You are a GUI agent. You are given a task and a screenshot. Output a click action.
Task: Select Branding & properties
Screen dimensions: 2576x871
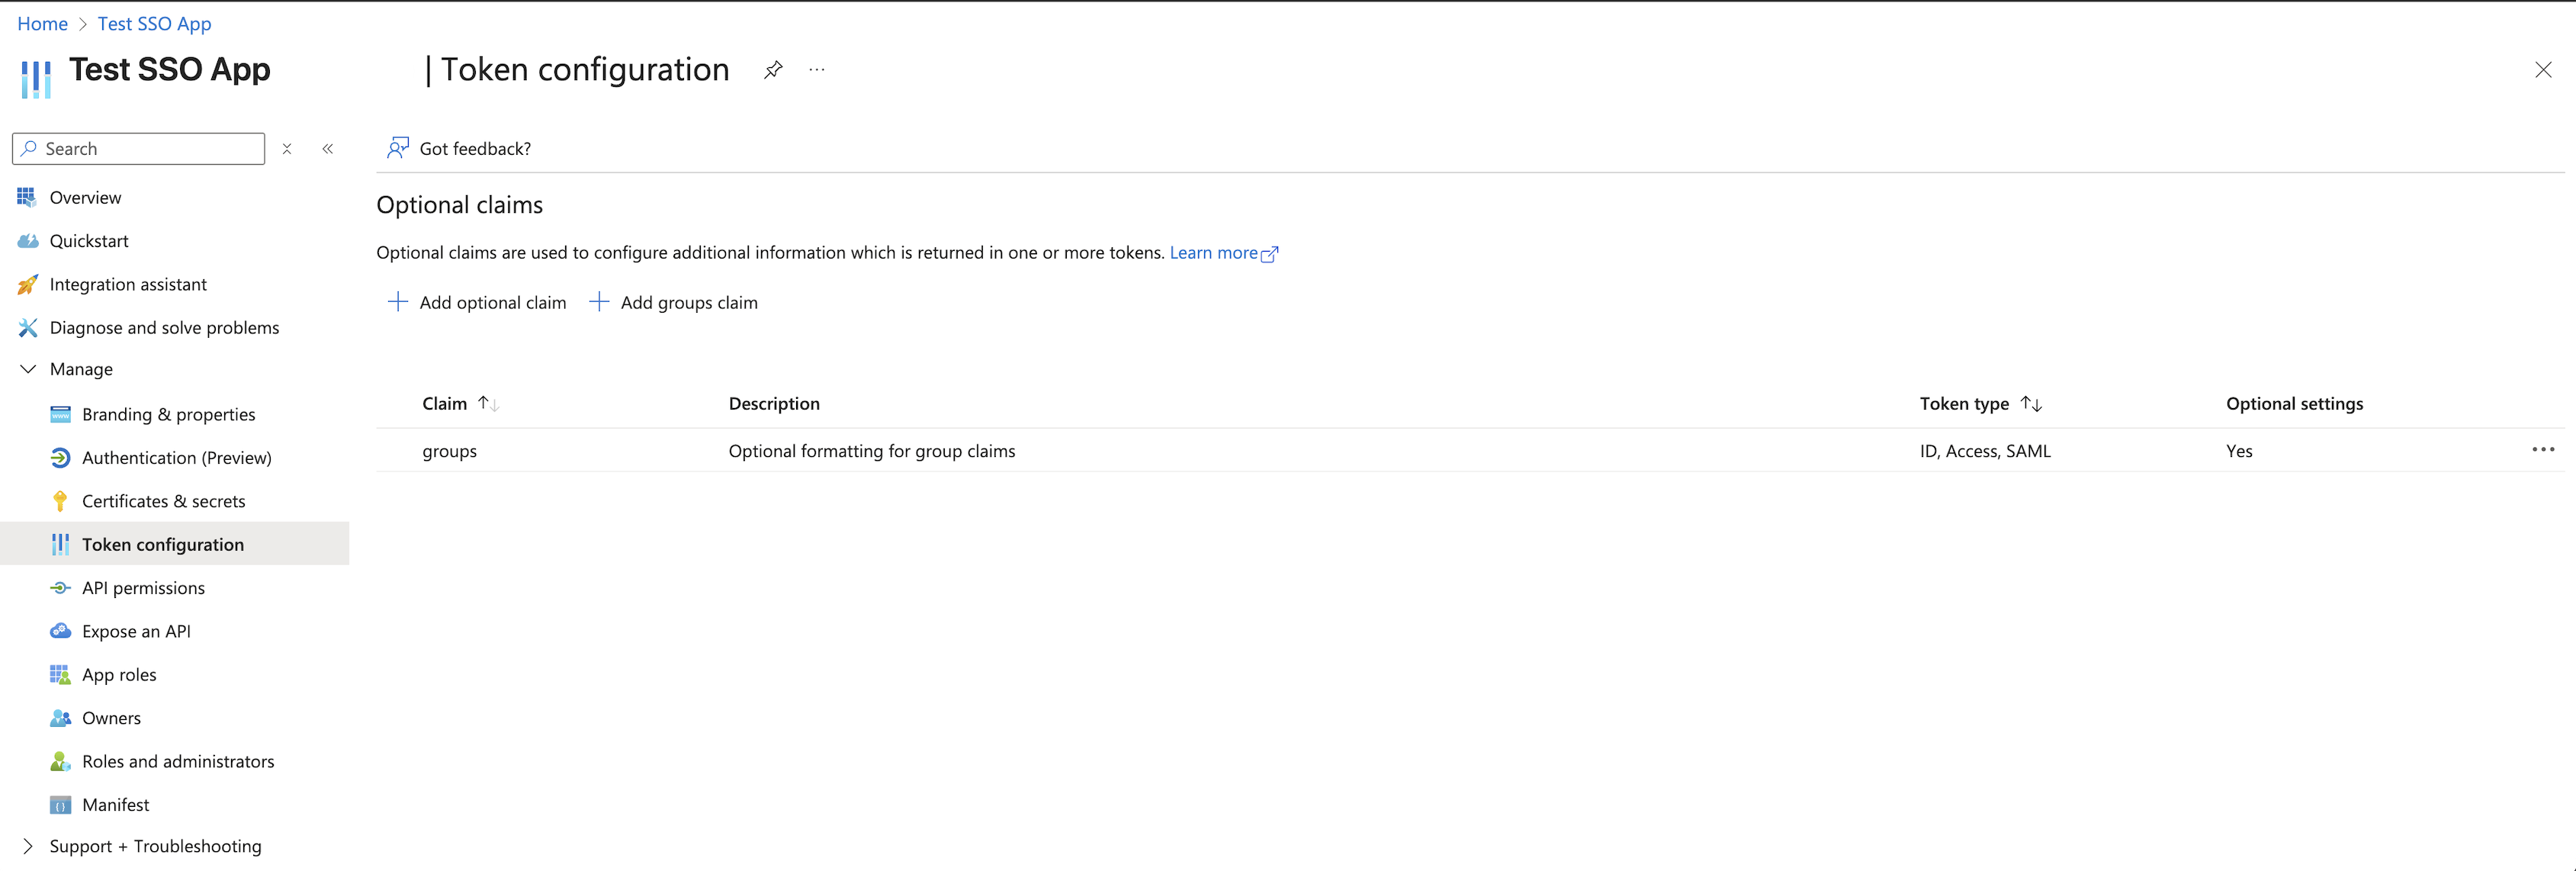pos(168,414)
